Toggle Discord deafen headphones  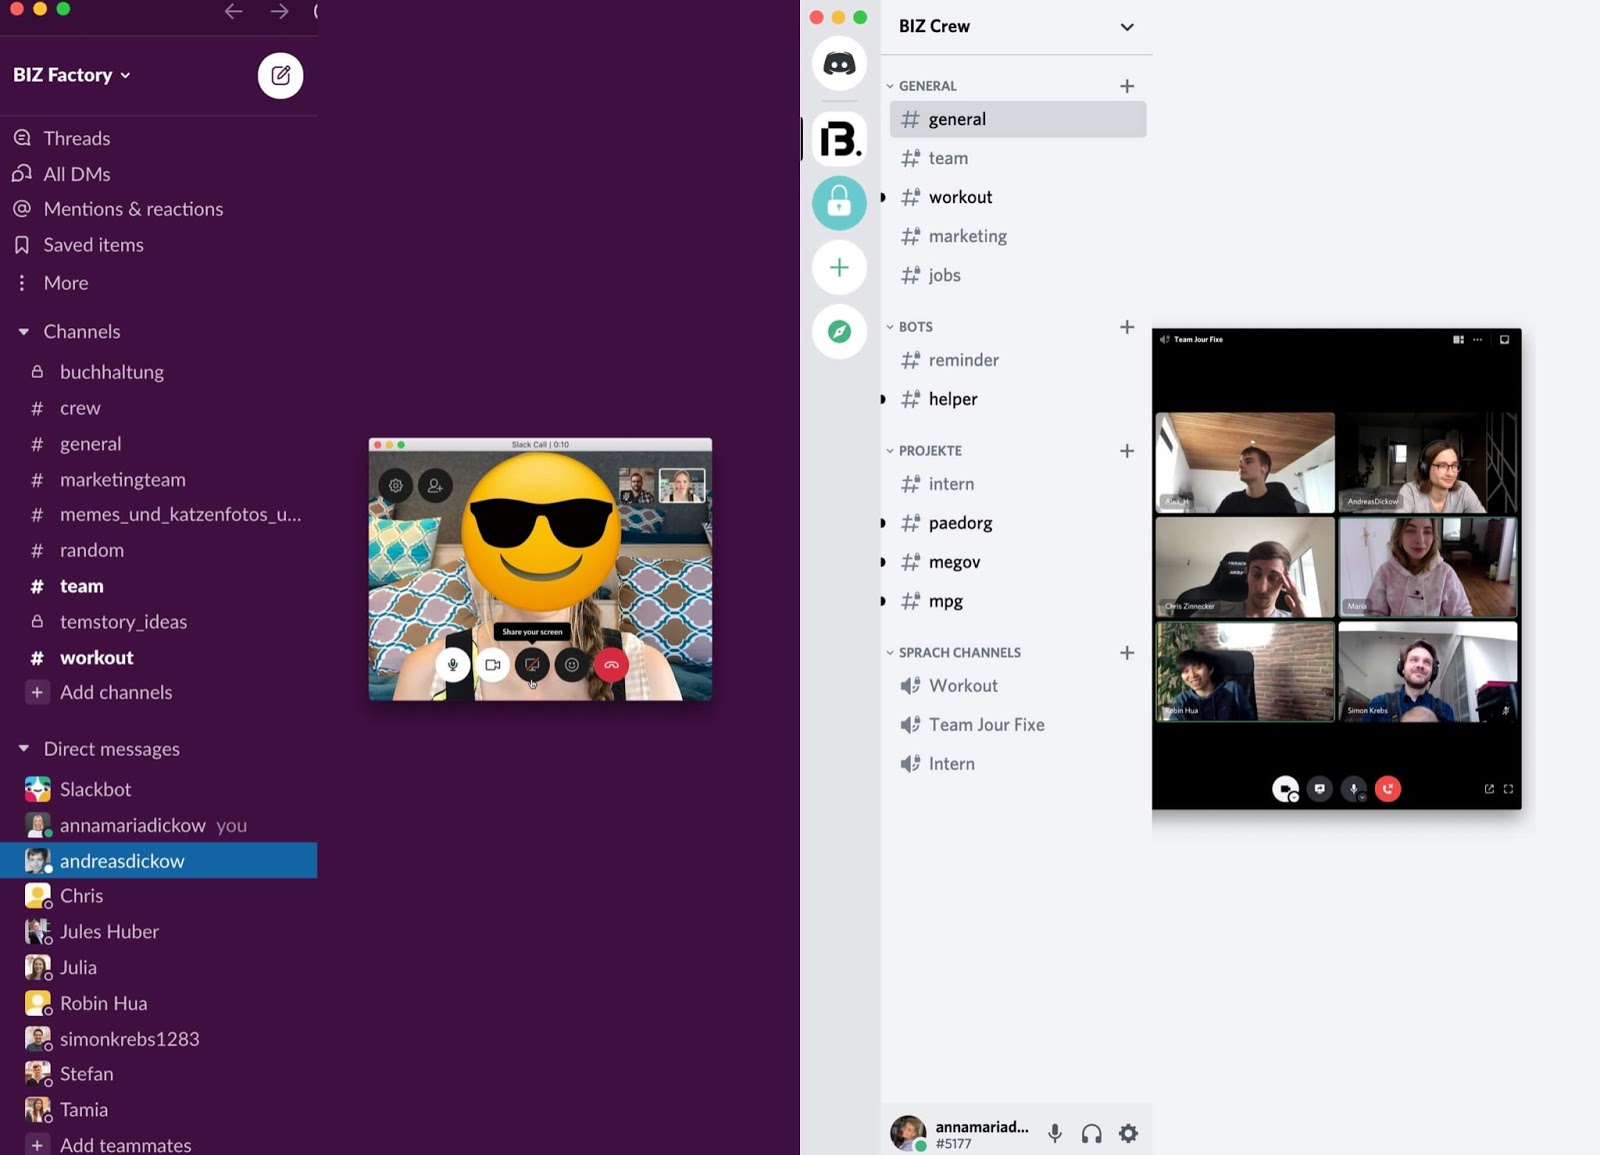[1091, 1133]
